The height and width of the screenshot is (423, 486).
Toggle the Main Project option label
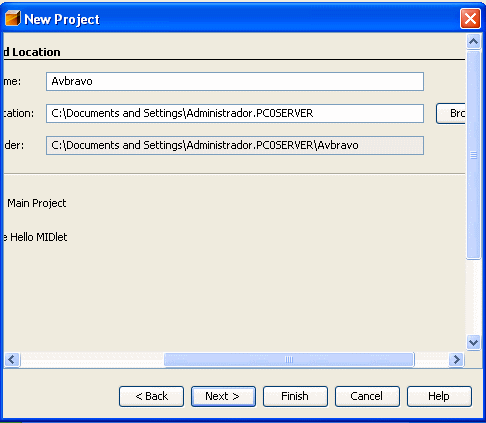click(37, 203)
